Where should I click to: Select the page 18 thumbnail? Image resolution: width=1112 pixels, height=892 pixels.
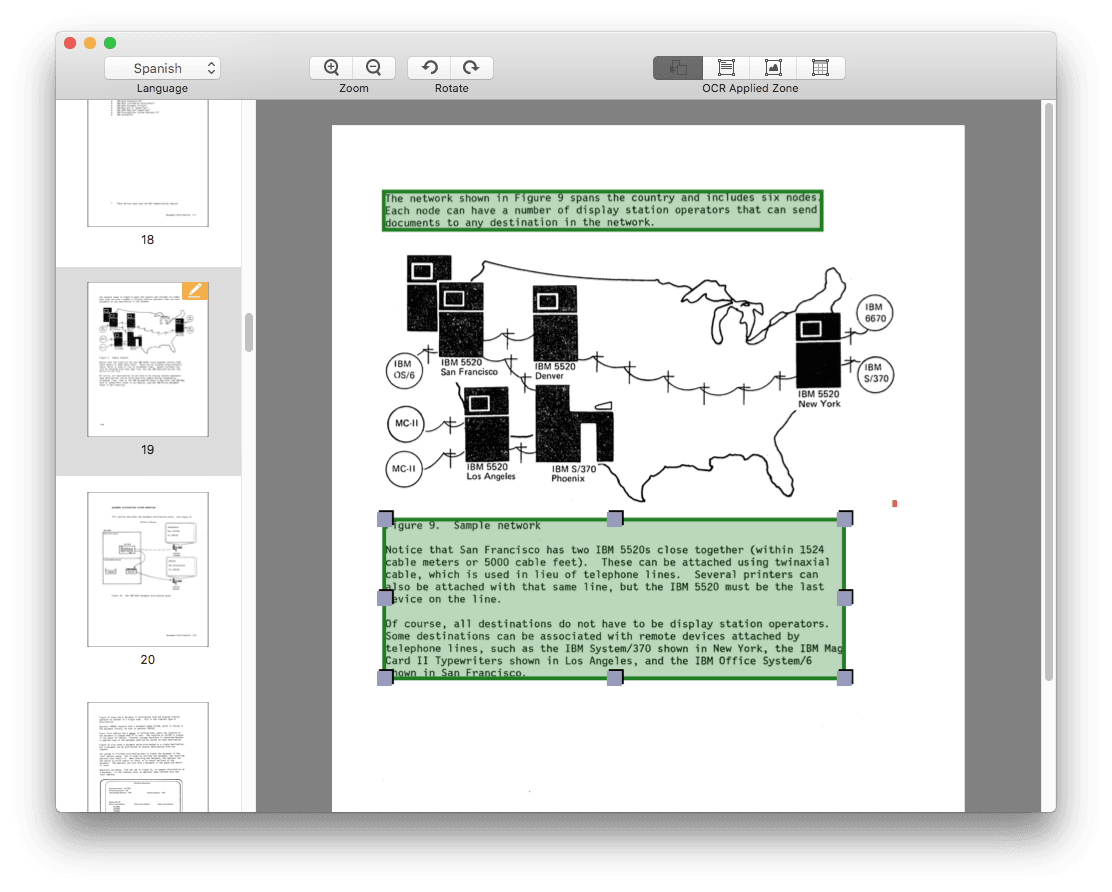coord(147,162)
